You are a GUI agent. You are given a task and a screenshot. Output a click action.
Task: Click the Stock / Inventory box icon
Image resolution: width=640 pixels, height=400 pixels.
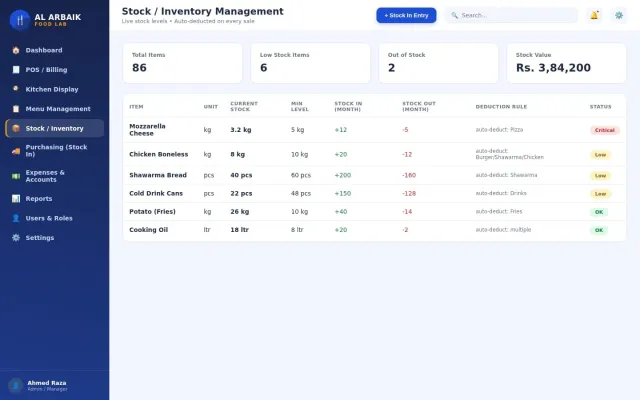pyautogui.click(x=16, y=128)
